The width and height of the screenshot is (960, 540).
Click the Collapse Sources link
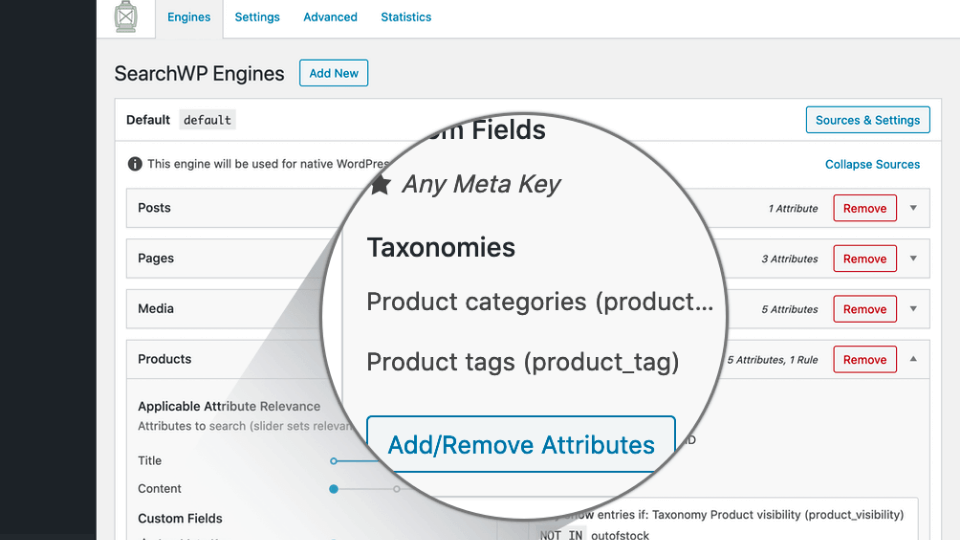click(872, 164)
